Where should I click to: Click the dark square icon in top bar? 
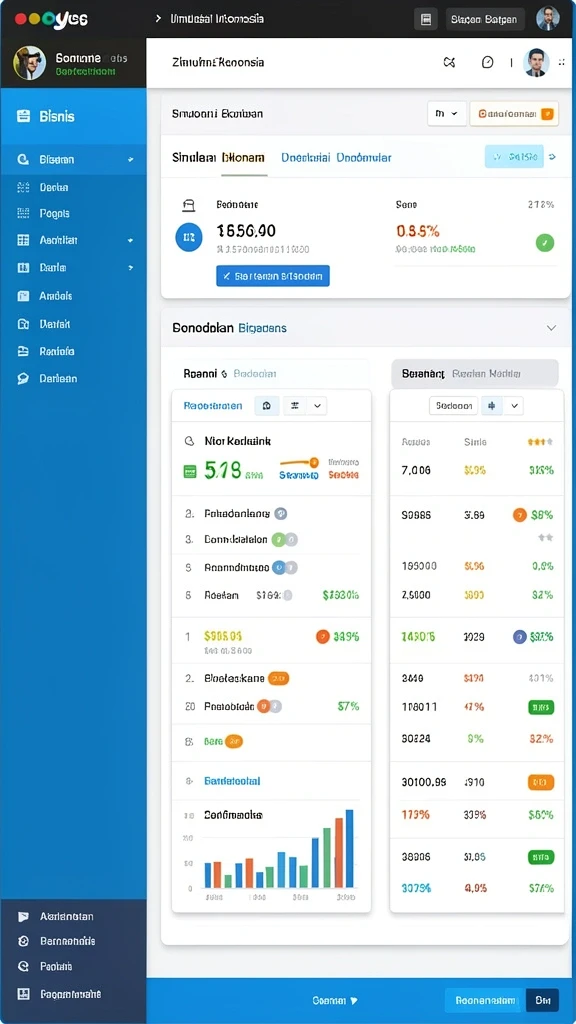pos(426,19)
